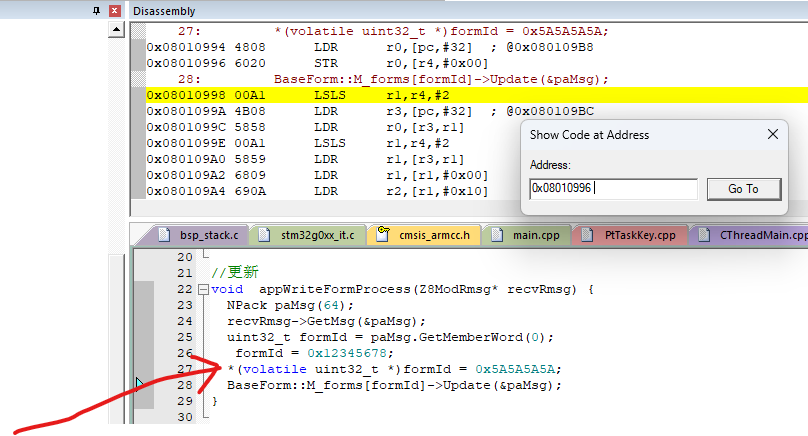This screenshot has height=436, width=808.
Task: Click the scroll up arrow beside Disassembly
Action: tap(116, 30)
